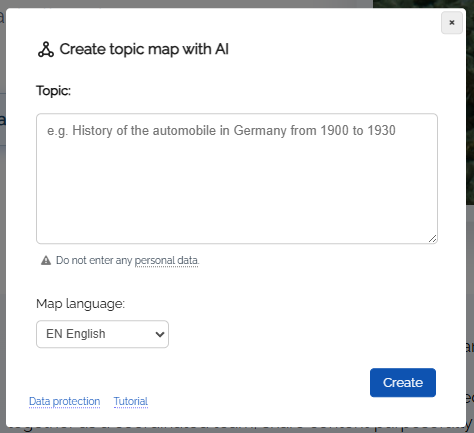Open the personal data info link
The image size is (474, 433).
tap(166, 260)
